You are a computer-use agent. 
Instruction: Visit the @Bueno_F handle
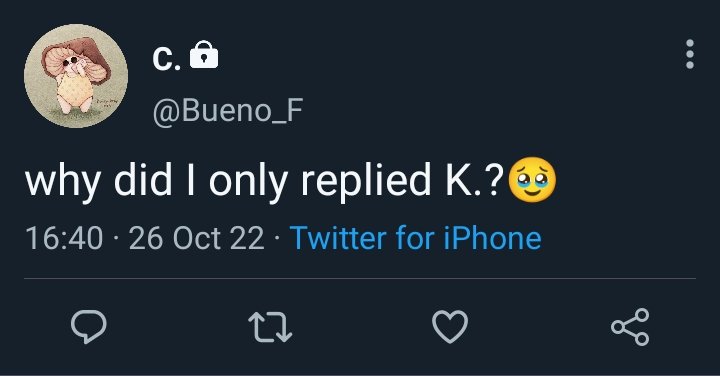(228, 111)
